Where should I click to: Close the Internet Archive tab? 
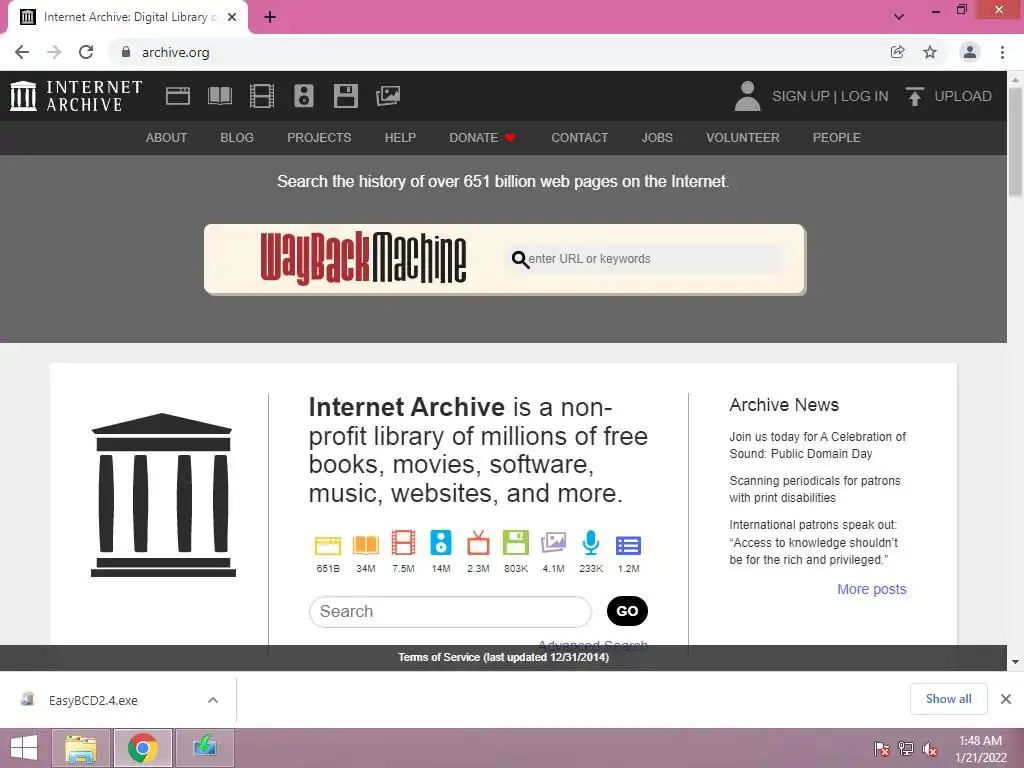[x=232, y=17]
